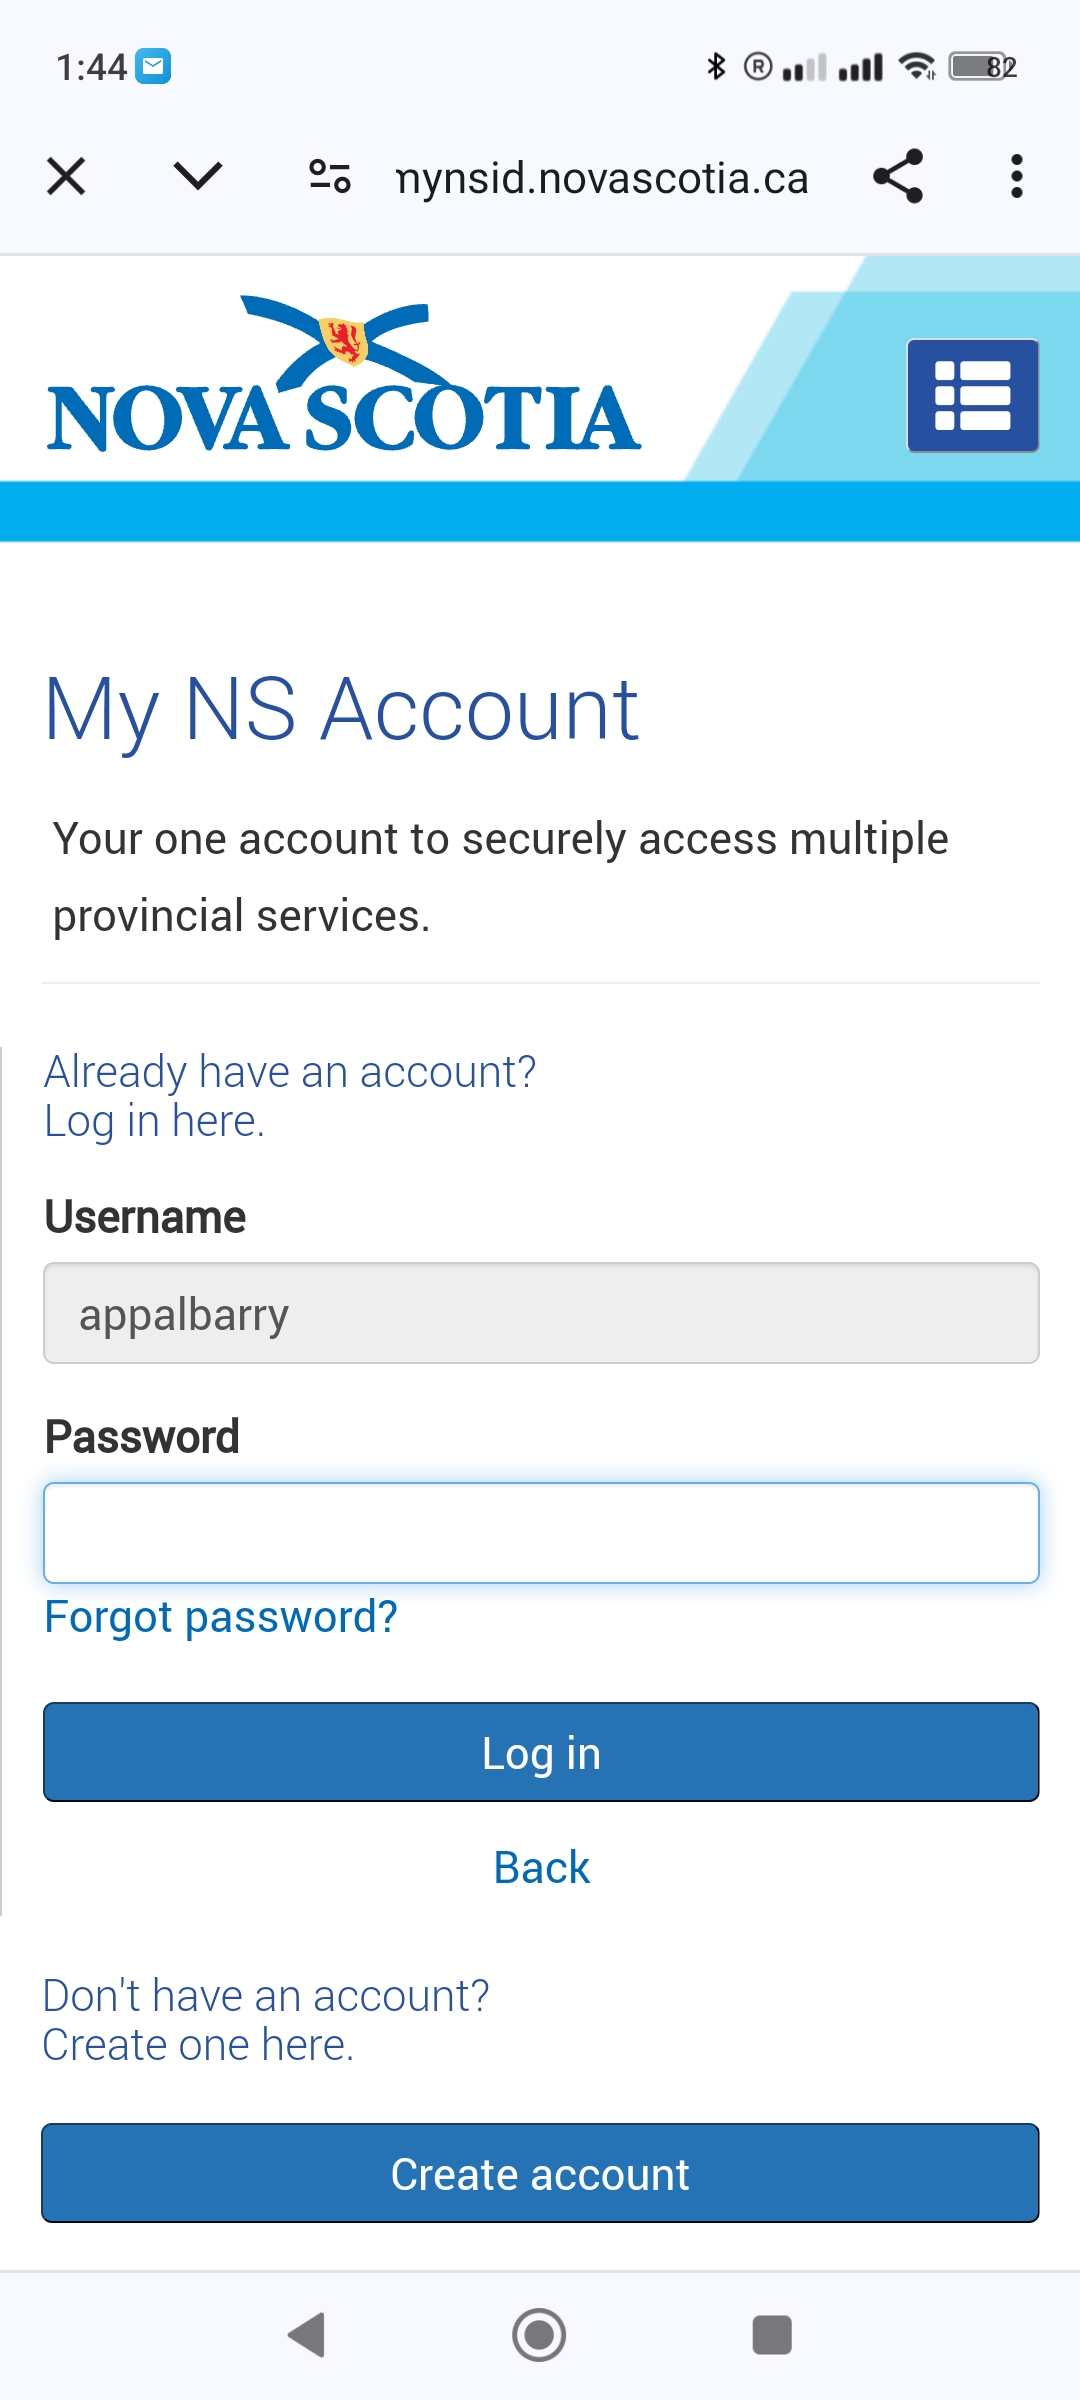Tap the My NS Account heading

pos(341,709)
